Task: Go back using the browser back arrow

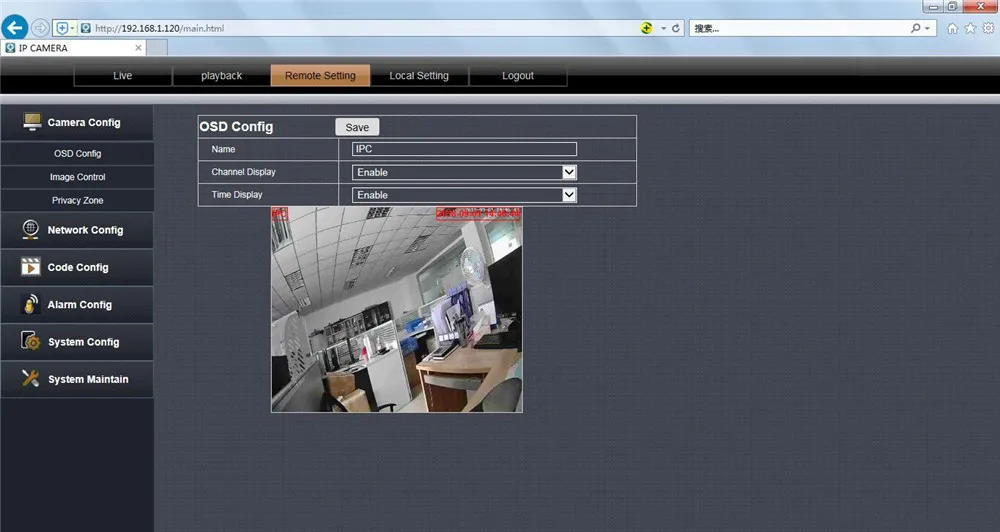Action: tap(15, 27)
